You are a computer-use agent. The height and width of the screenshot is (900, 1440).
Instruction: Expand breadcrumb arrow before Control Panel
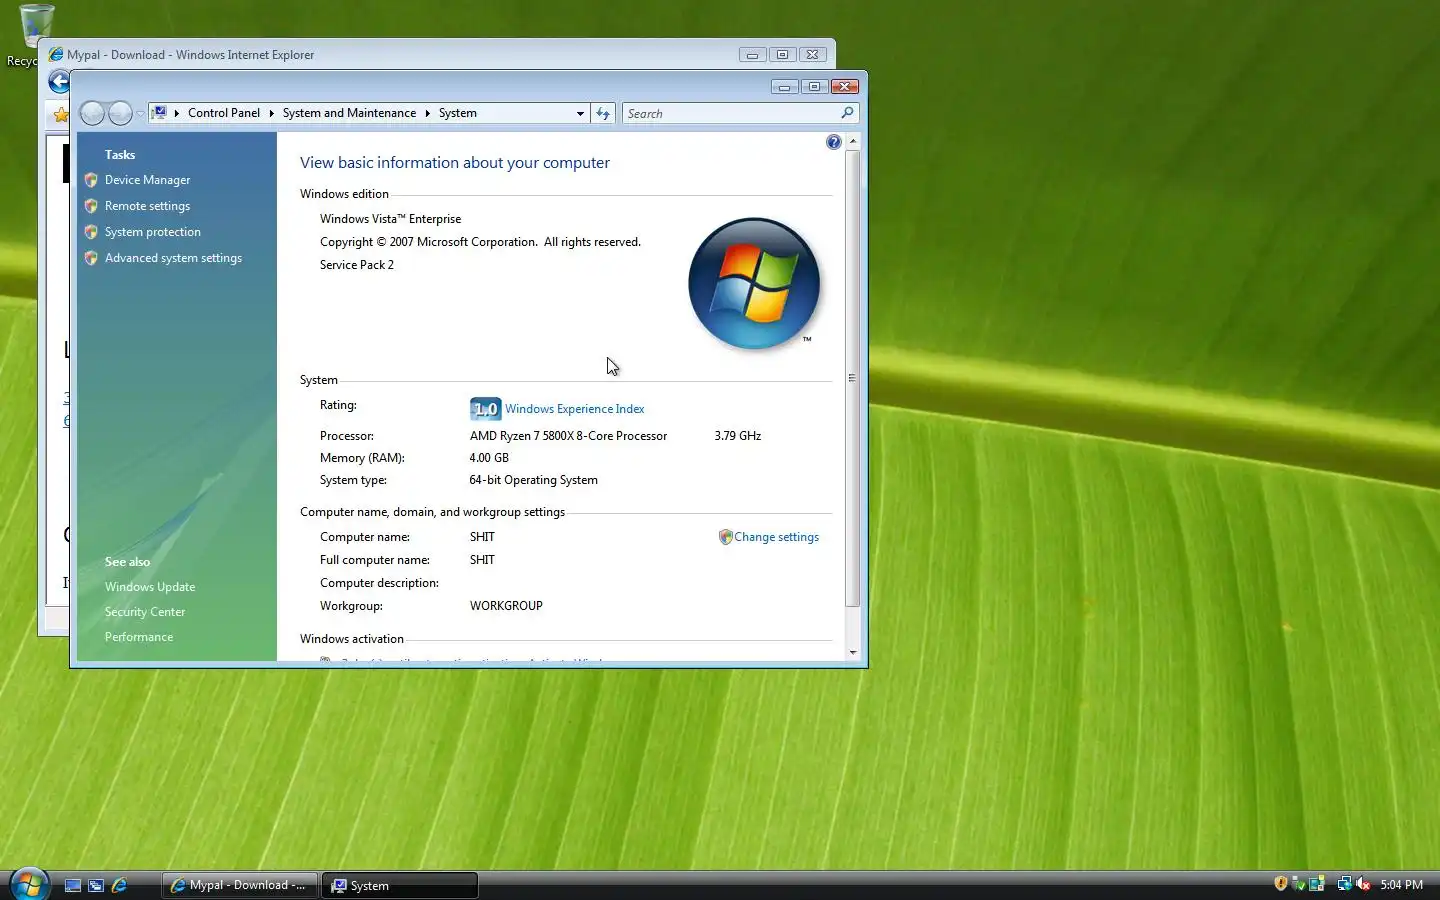pyautogui.click(x=176, y=113)
